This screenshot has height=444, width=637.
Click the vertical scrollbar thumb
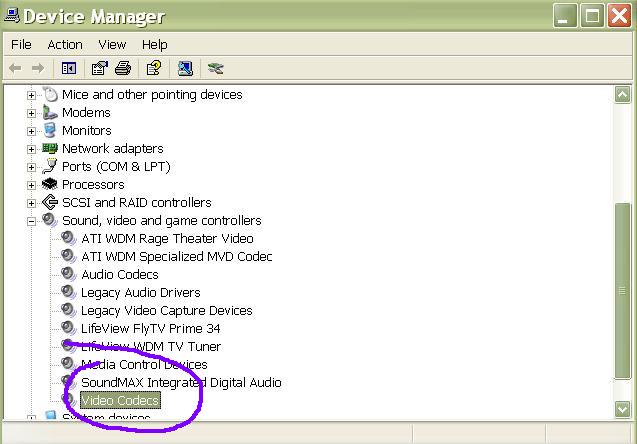click(x=622, y=291)
